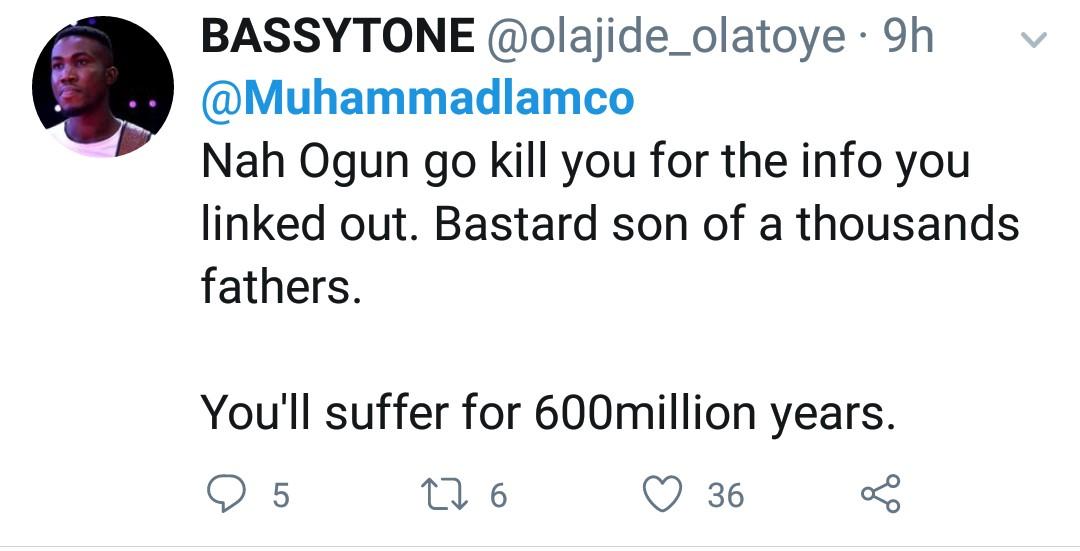Image resolution: width=1080 pixels, height=551 pixels.
Task: Open the @olajide_olatoye handle
Action: point(666,38)
